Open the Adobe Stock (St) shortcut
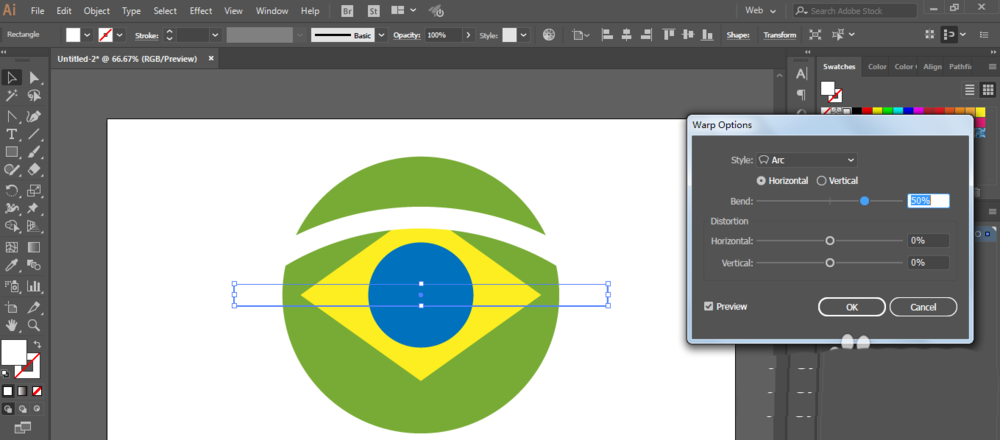 point(372,11)
